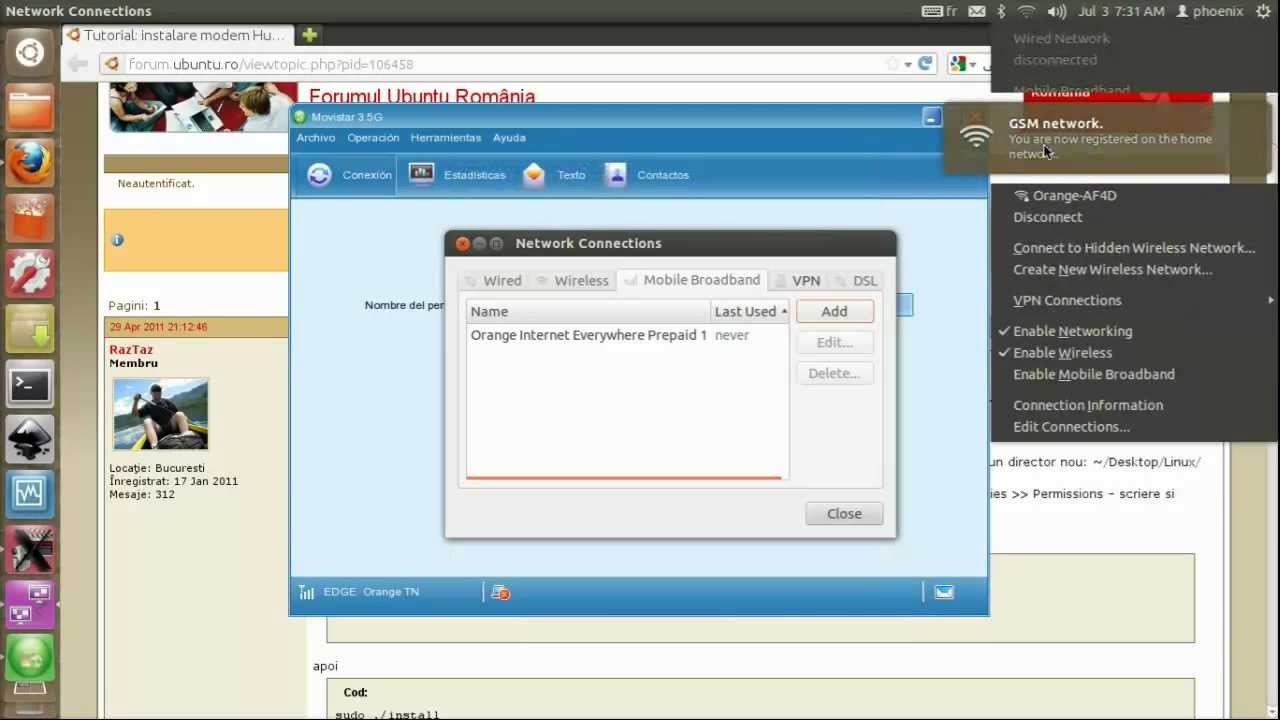1280x720 pixels.
Task: Click the message envelope in Movistar status bar
Action: pos(944,592)
